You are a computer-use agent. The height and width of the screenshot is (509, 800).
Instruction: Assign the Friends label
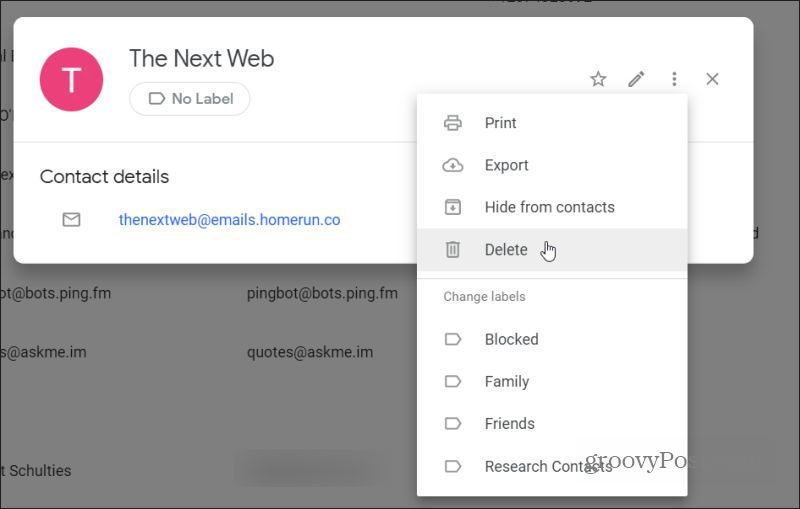tap(552, 424)
